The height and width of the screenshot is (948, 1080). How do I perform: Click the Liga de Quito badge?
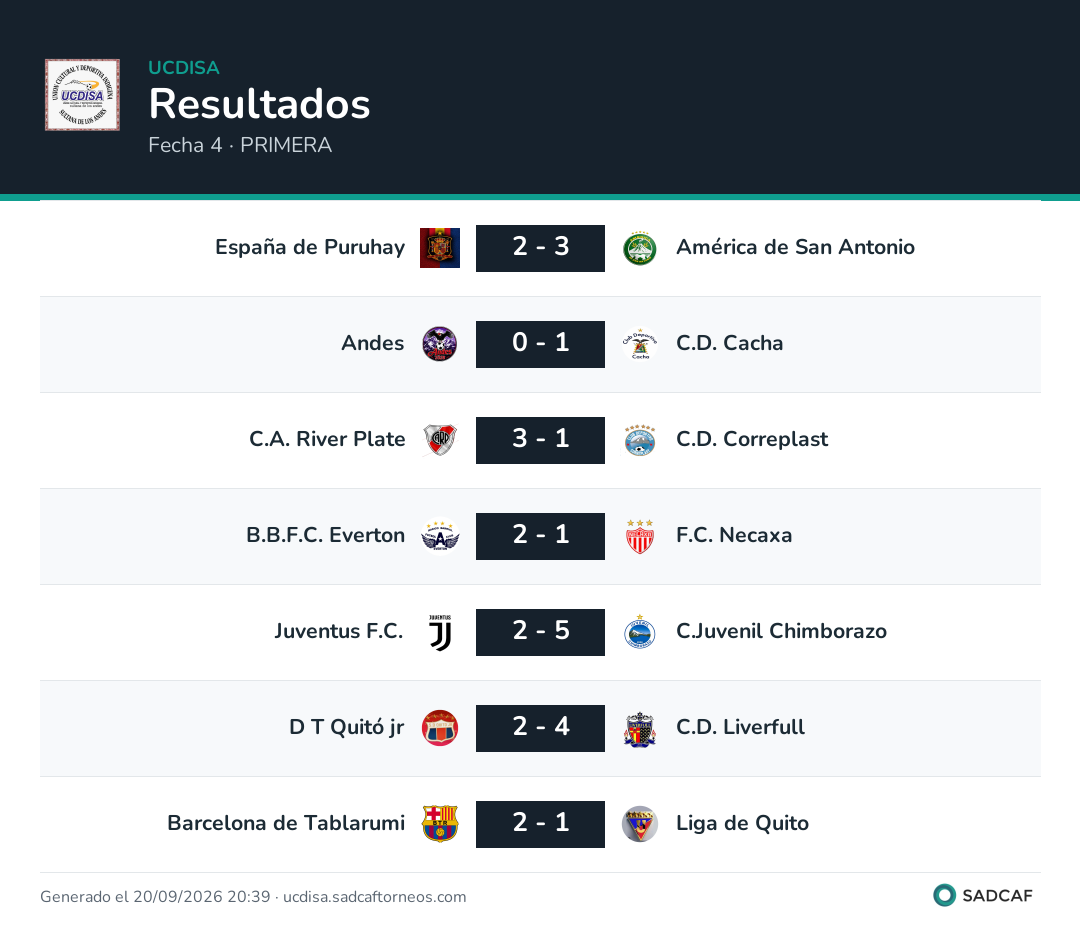click(640, 824)
